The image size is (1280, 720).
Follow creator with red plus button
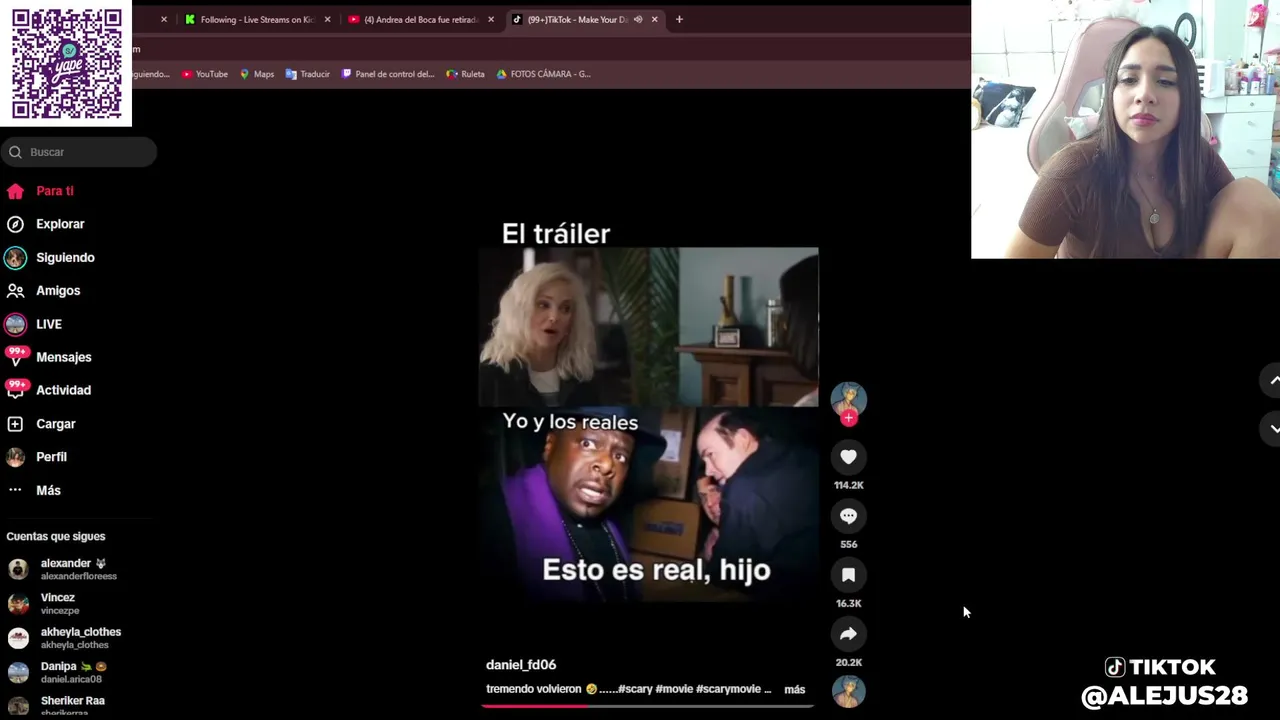tap(848, 418)
